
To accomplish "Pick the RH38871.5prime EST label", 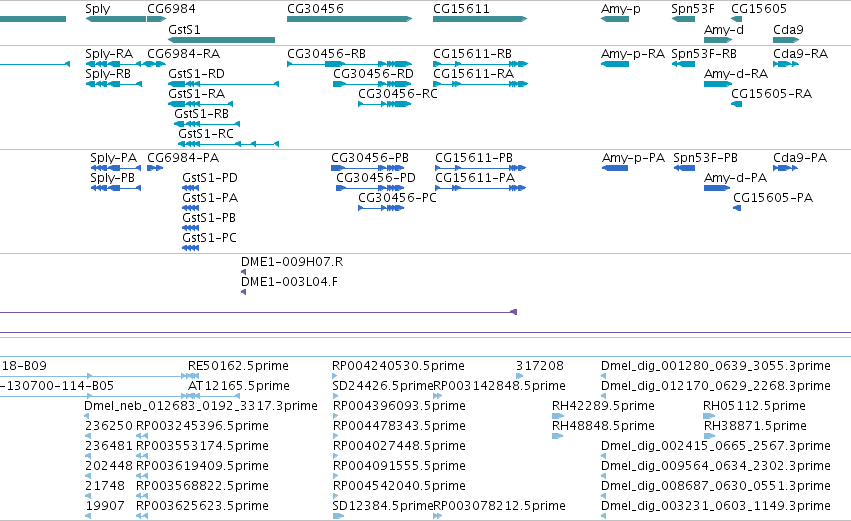I will [x=755, y=426].
